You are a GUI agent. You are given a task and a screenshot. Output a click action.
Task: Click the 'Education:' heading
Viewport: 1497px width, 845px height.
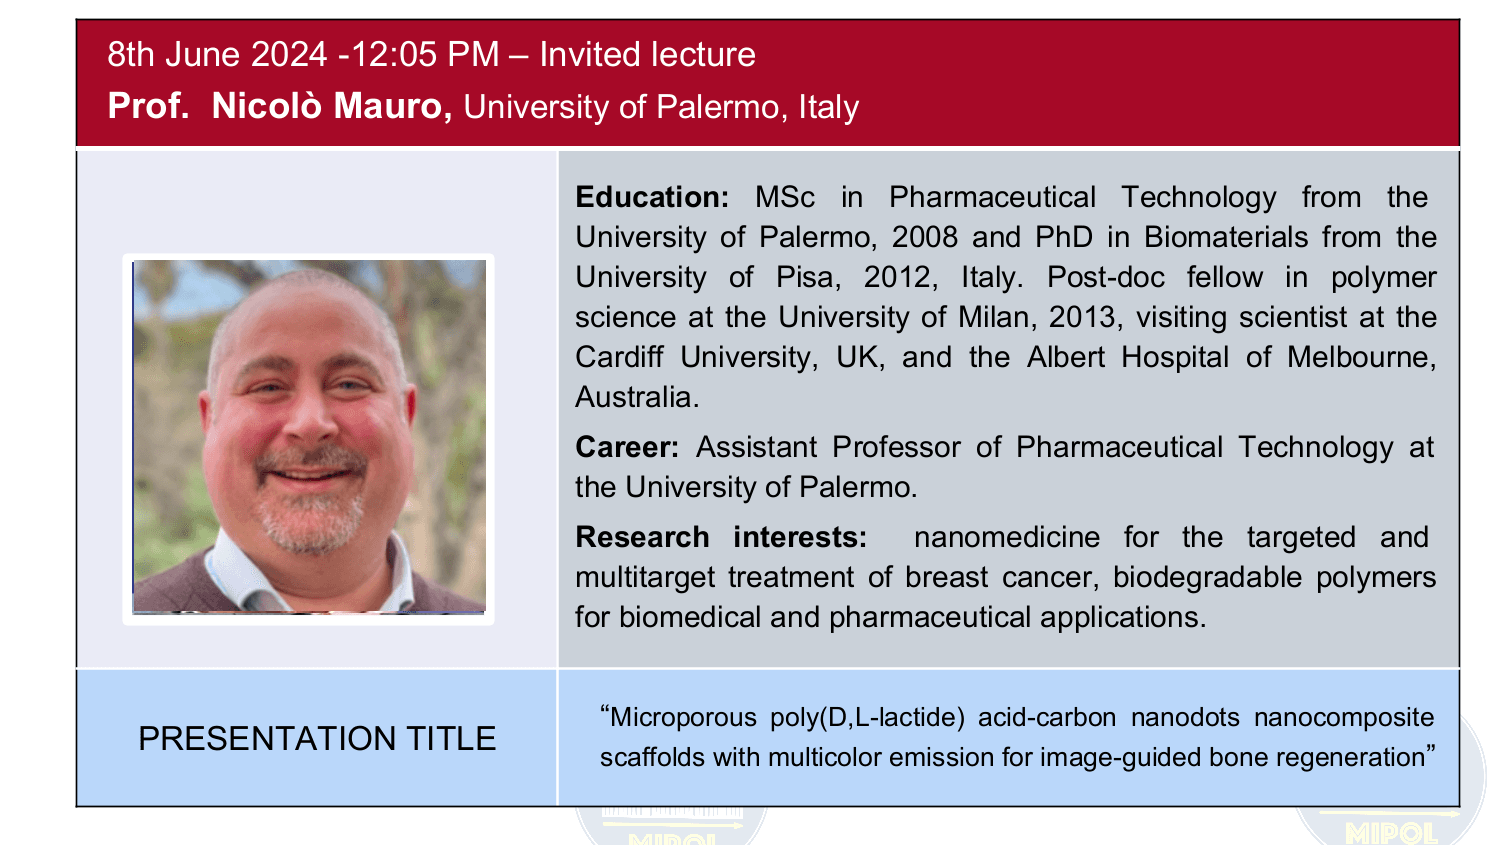point(652,197)
